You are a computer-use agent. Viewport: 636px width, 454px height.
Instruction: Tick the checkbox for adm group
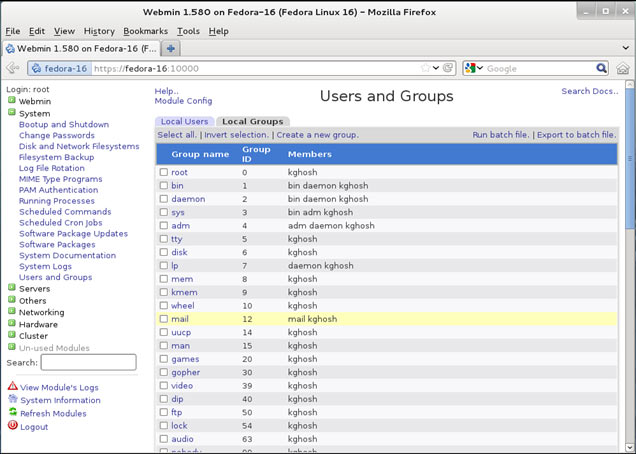click(x=163, y=225)
